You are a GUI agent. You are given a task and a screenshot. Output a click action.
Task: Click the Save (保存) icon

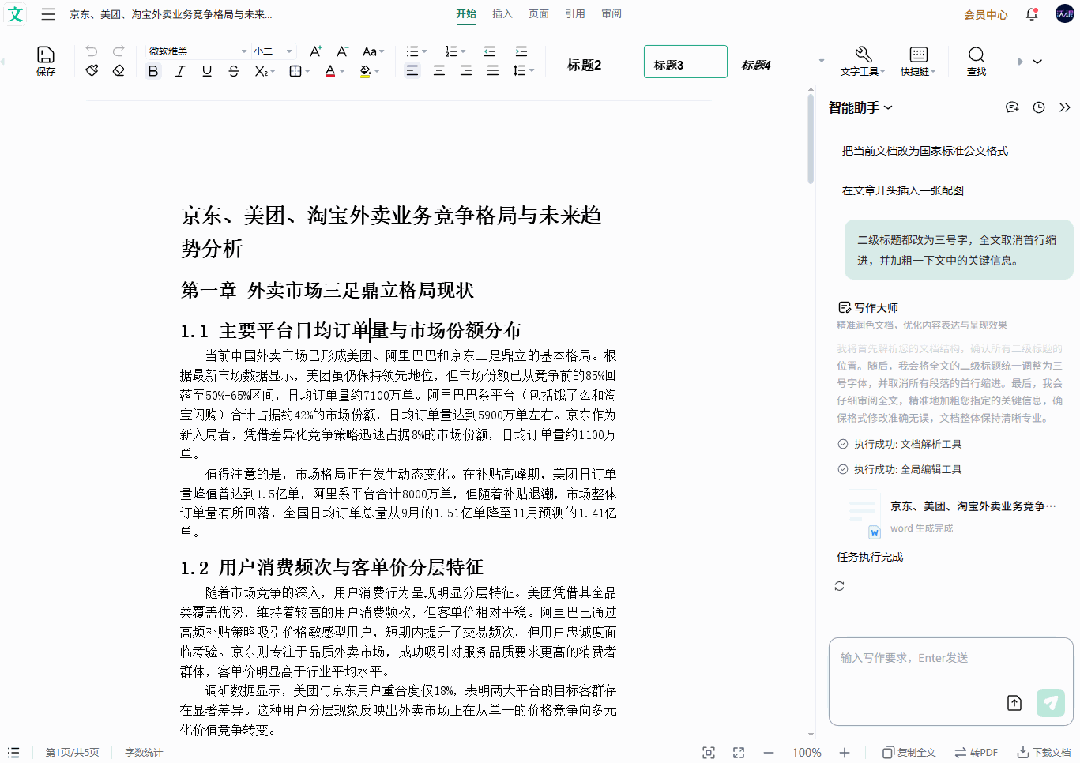coord(46,60)
